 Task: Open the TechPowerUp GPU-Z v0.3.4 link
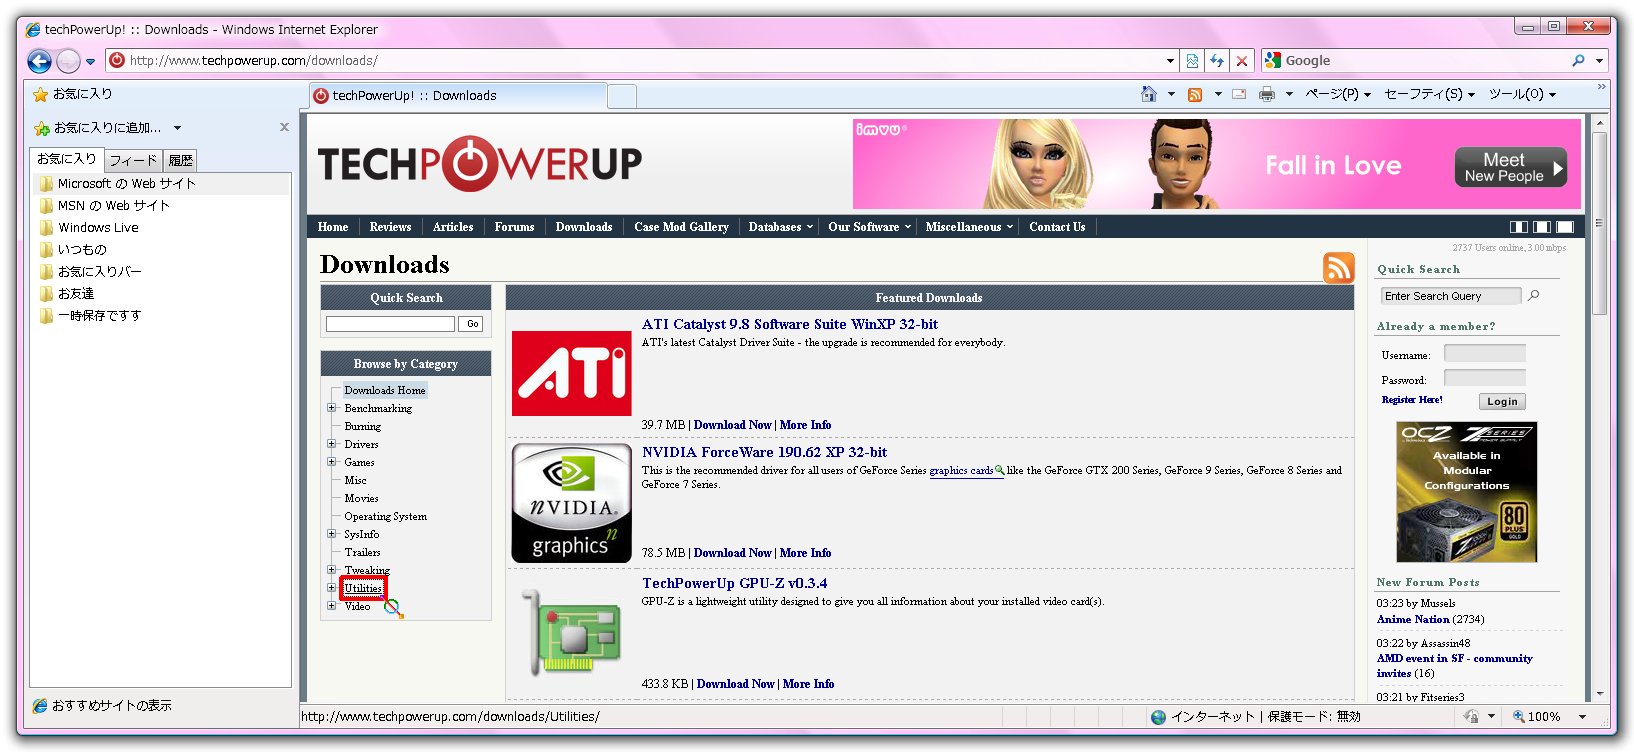click(734, 583)
